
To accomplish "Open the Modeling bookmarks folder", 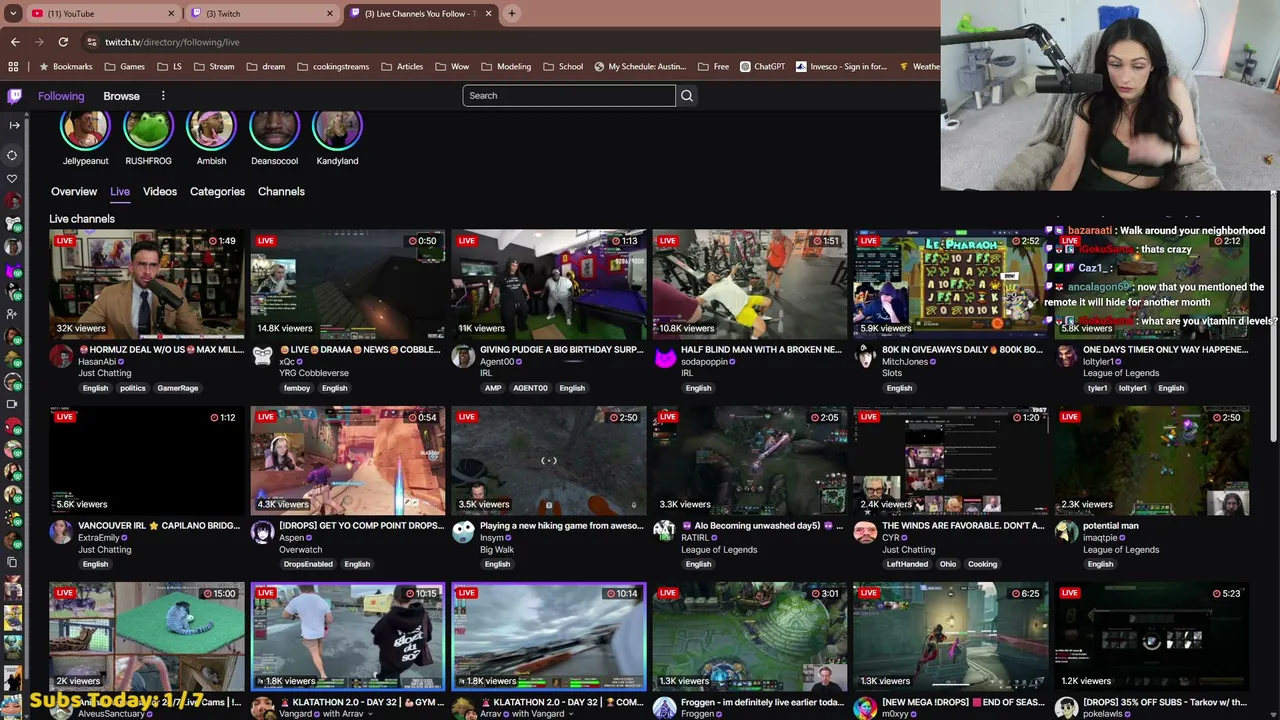I will tap(506, 67).
